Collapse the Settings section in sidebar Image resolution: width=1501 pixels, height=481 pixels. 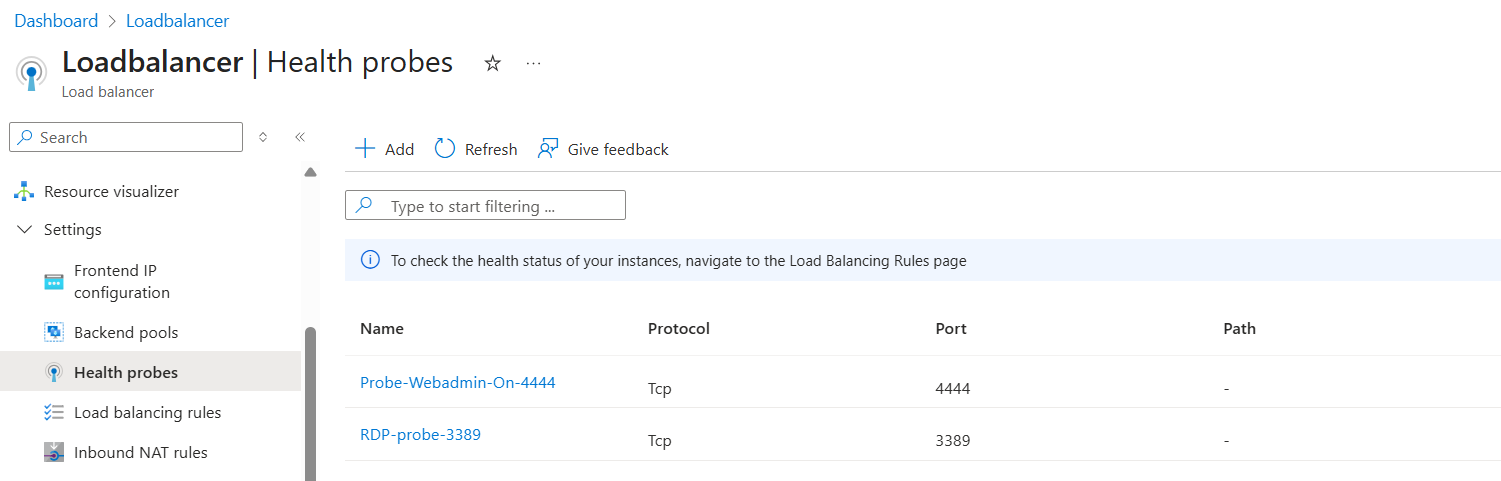[x=25, y=229]
